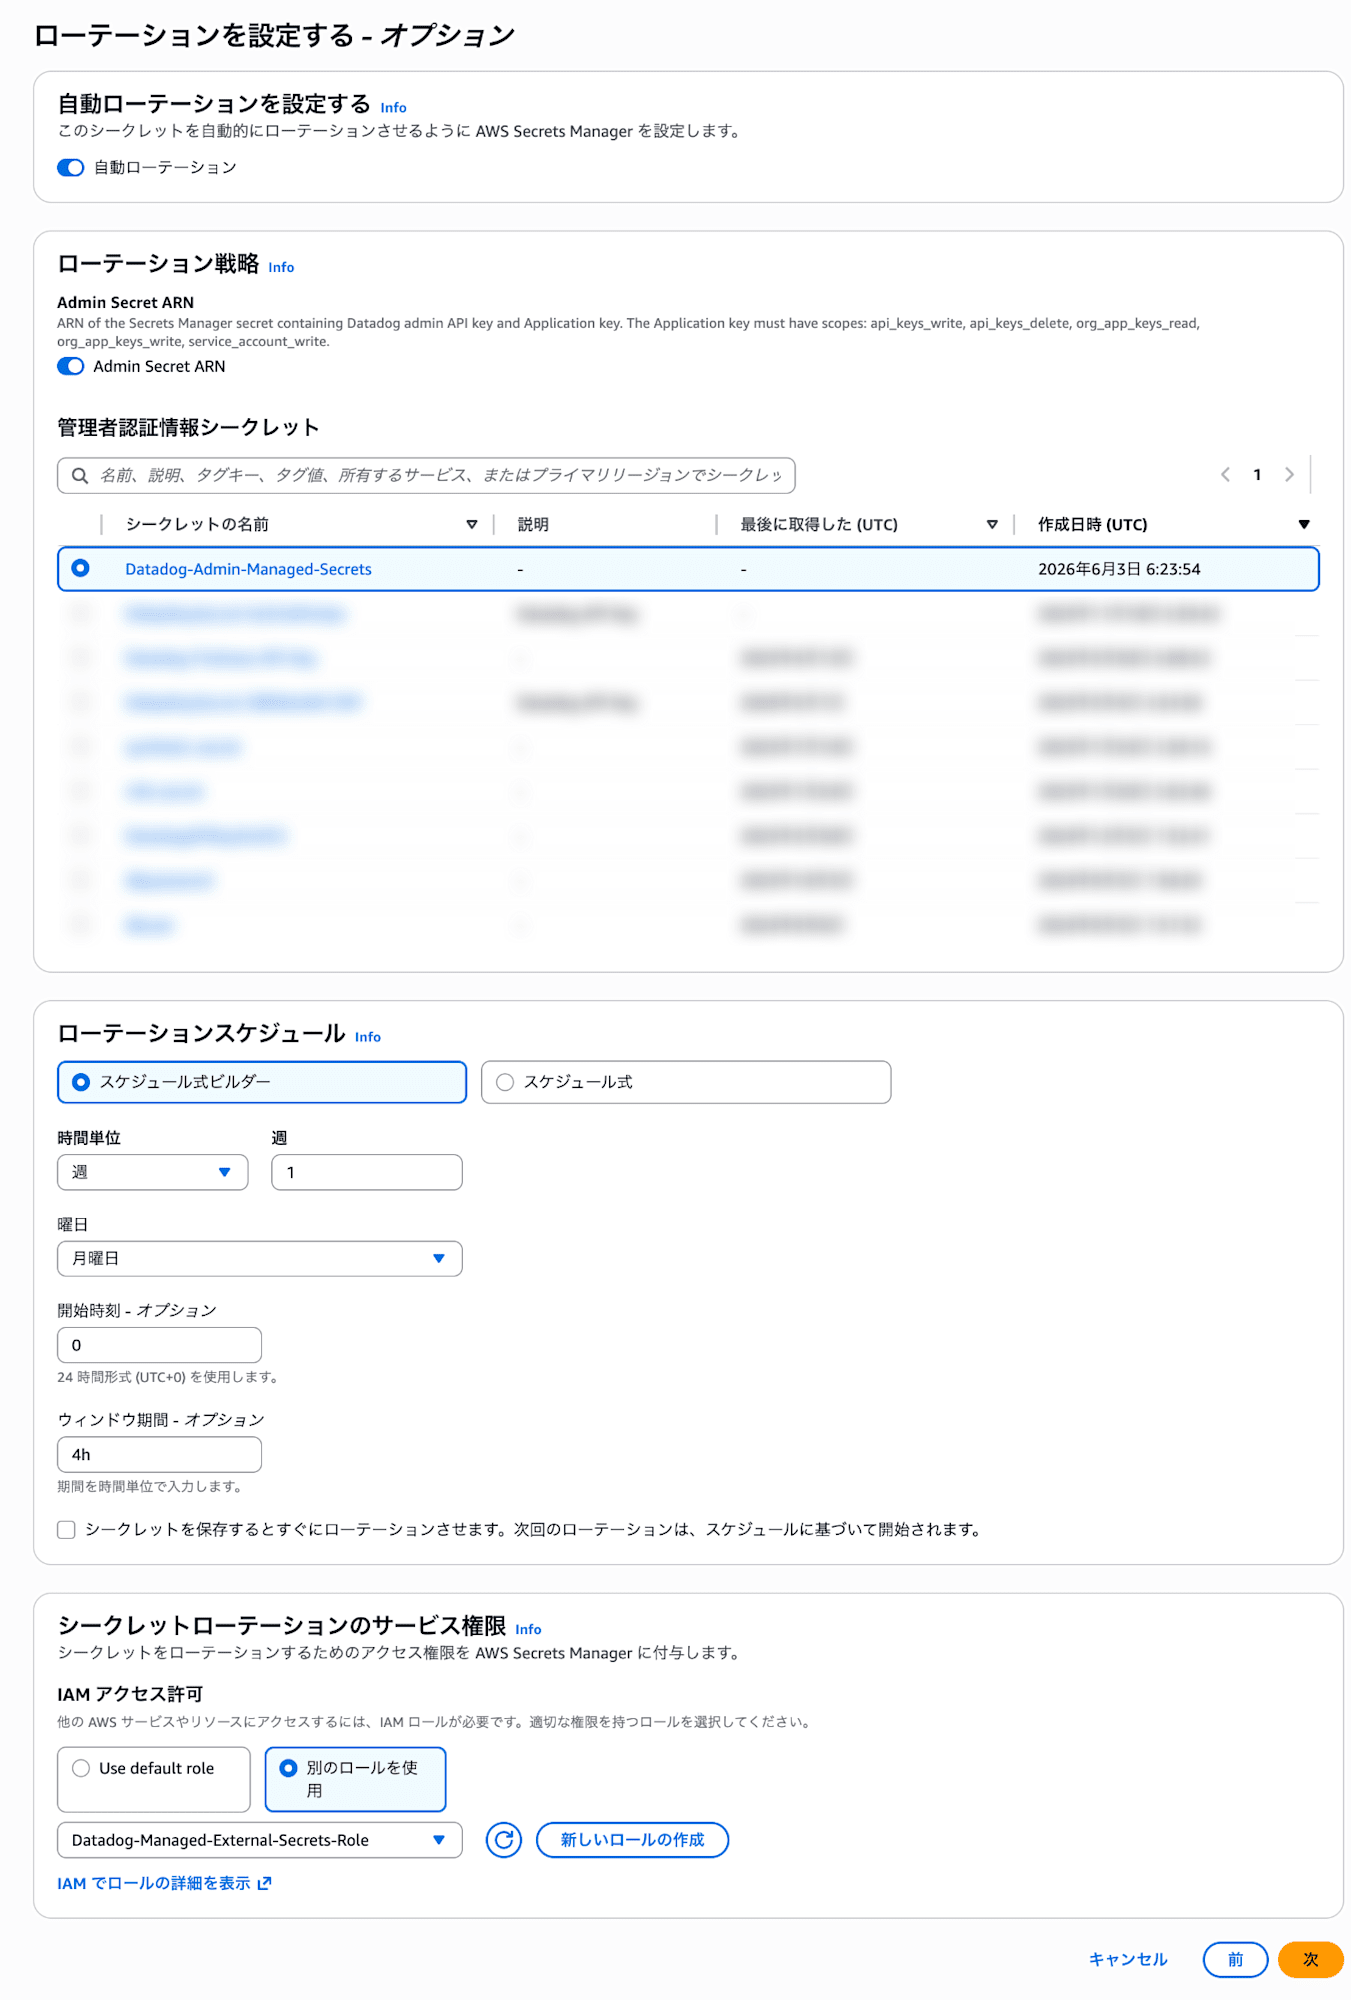Select Datadog-Admin-Managed-Secrets radio button
Image resolution: width=1351 pixels, height=2000 pixels.
[x=80, y=568]
